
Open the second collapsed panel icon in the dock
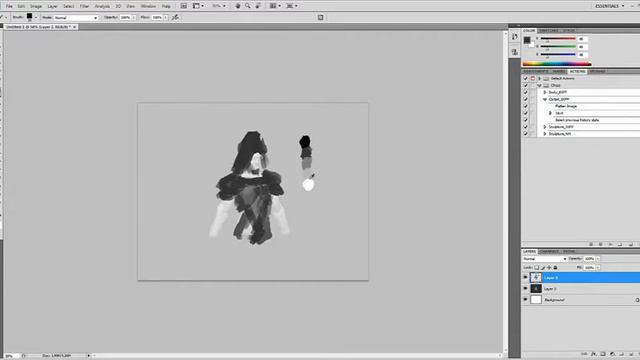tap(515, 52)
